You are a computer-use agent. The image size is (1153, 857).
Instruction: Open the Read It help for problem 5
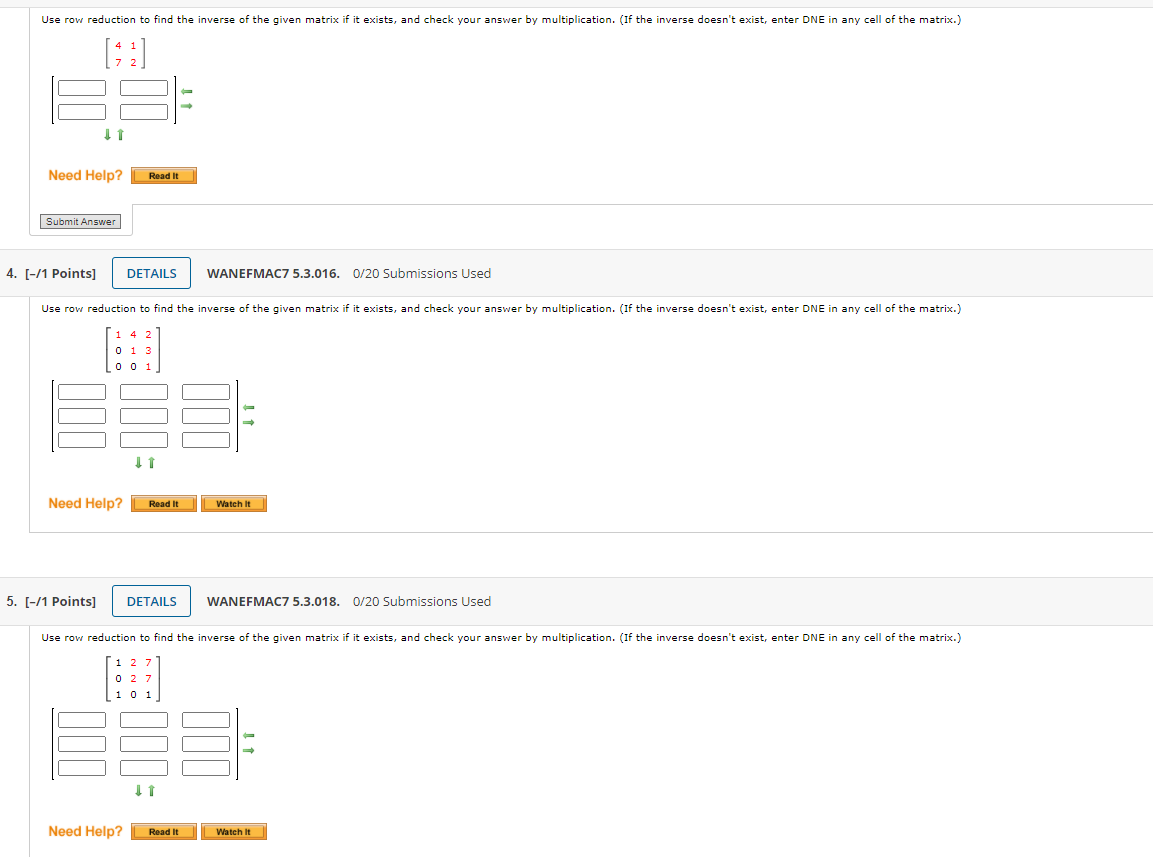[163, 831]
